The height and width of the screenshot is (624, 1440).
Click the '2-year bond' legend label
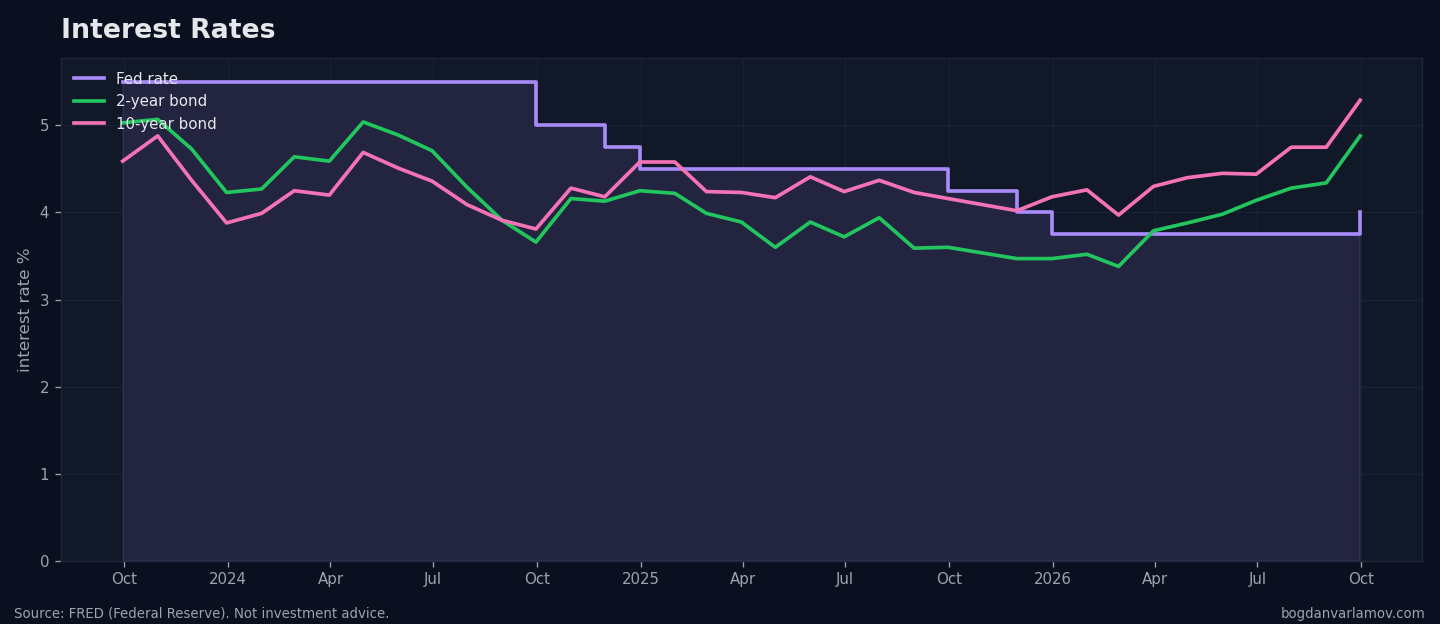161,101
